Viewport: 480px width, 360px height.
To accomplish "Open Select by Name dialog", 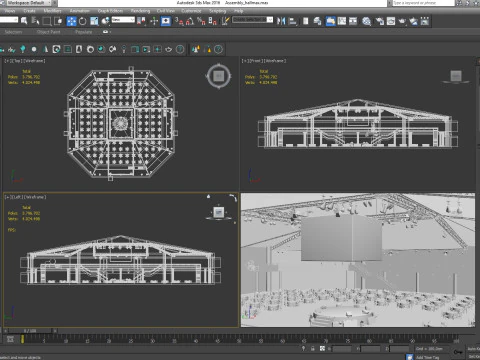I will pyautogui.click(x=35, y=21).
